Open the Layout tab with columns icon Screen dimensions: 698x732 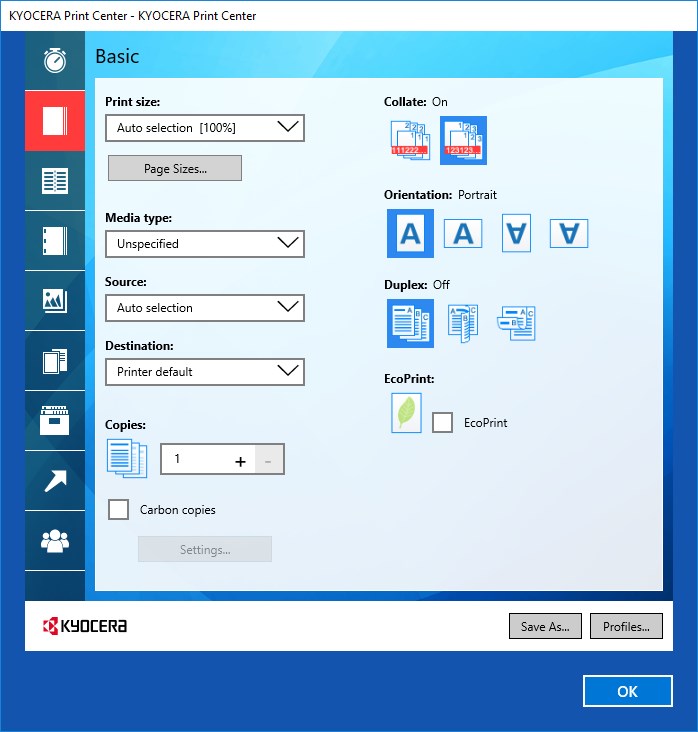[x=55, y=181]
